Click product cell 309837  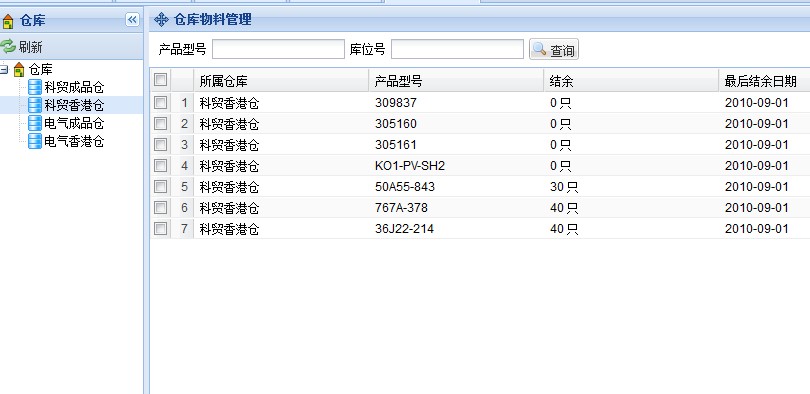click(396, 103)
